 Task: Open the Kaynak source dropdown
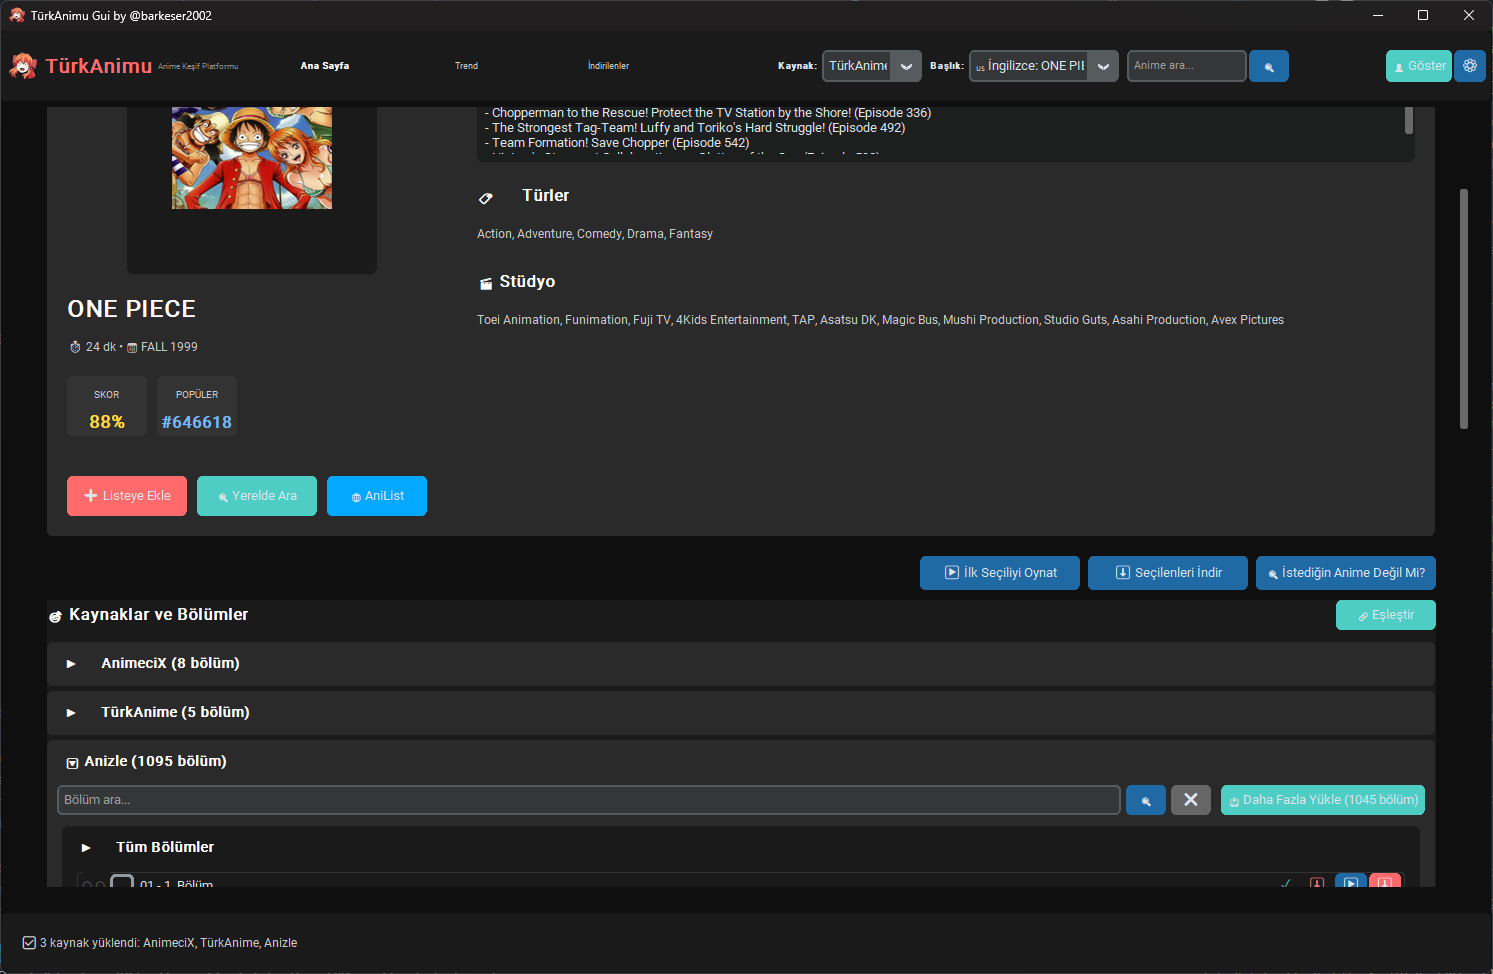905,66
